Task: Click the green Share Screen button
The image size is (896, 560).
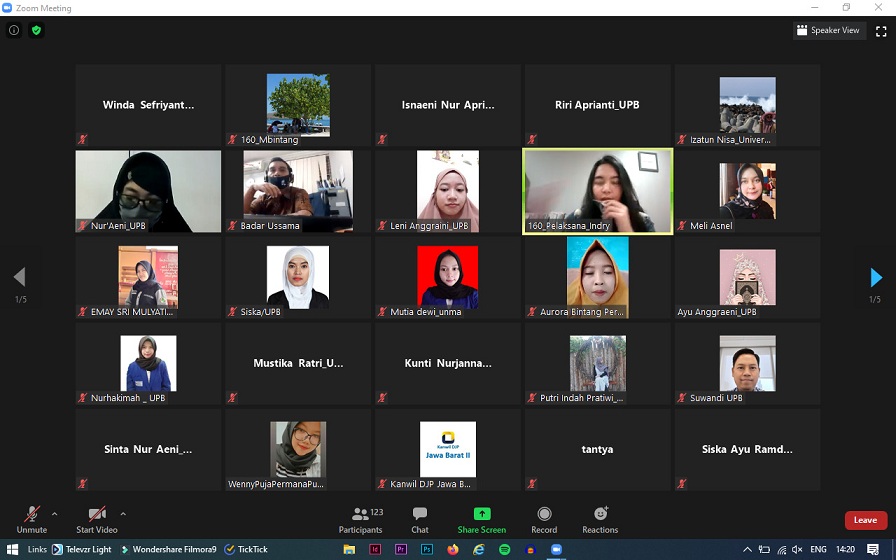Action: [481, 517]
